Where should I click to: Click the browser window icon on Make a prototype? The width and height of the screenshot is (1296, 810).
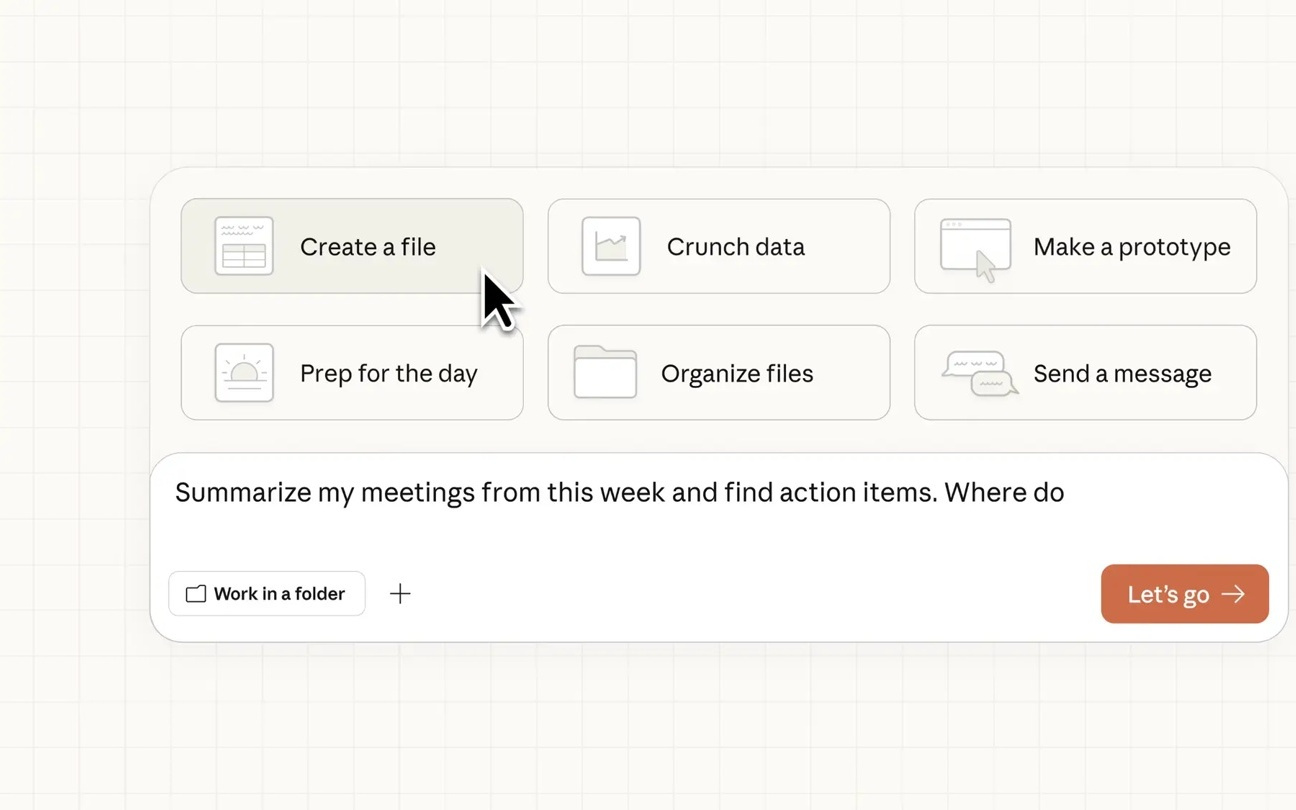pyautogui.click(x=975, y=247)
